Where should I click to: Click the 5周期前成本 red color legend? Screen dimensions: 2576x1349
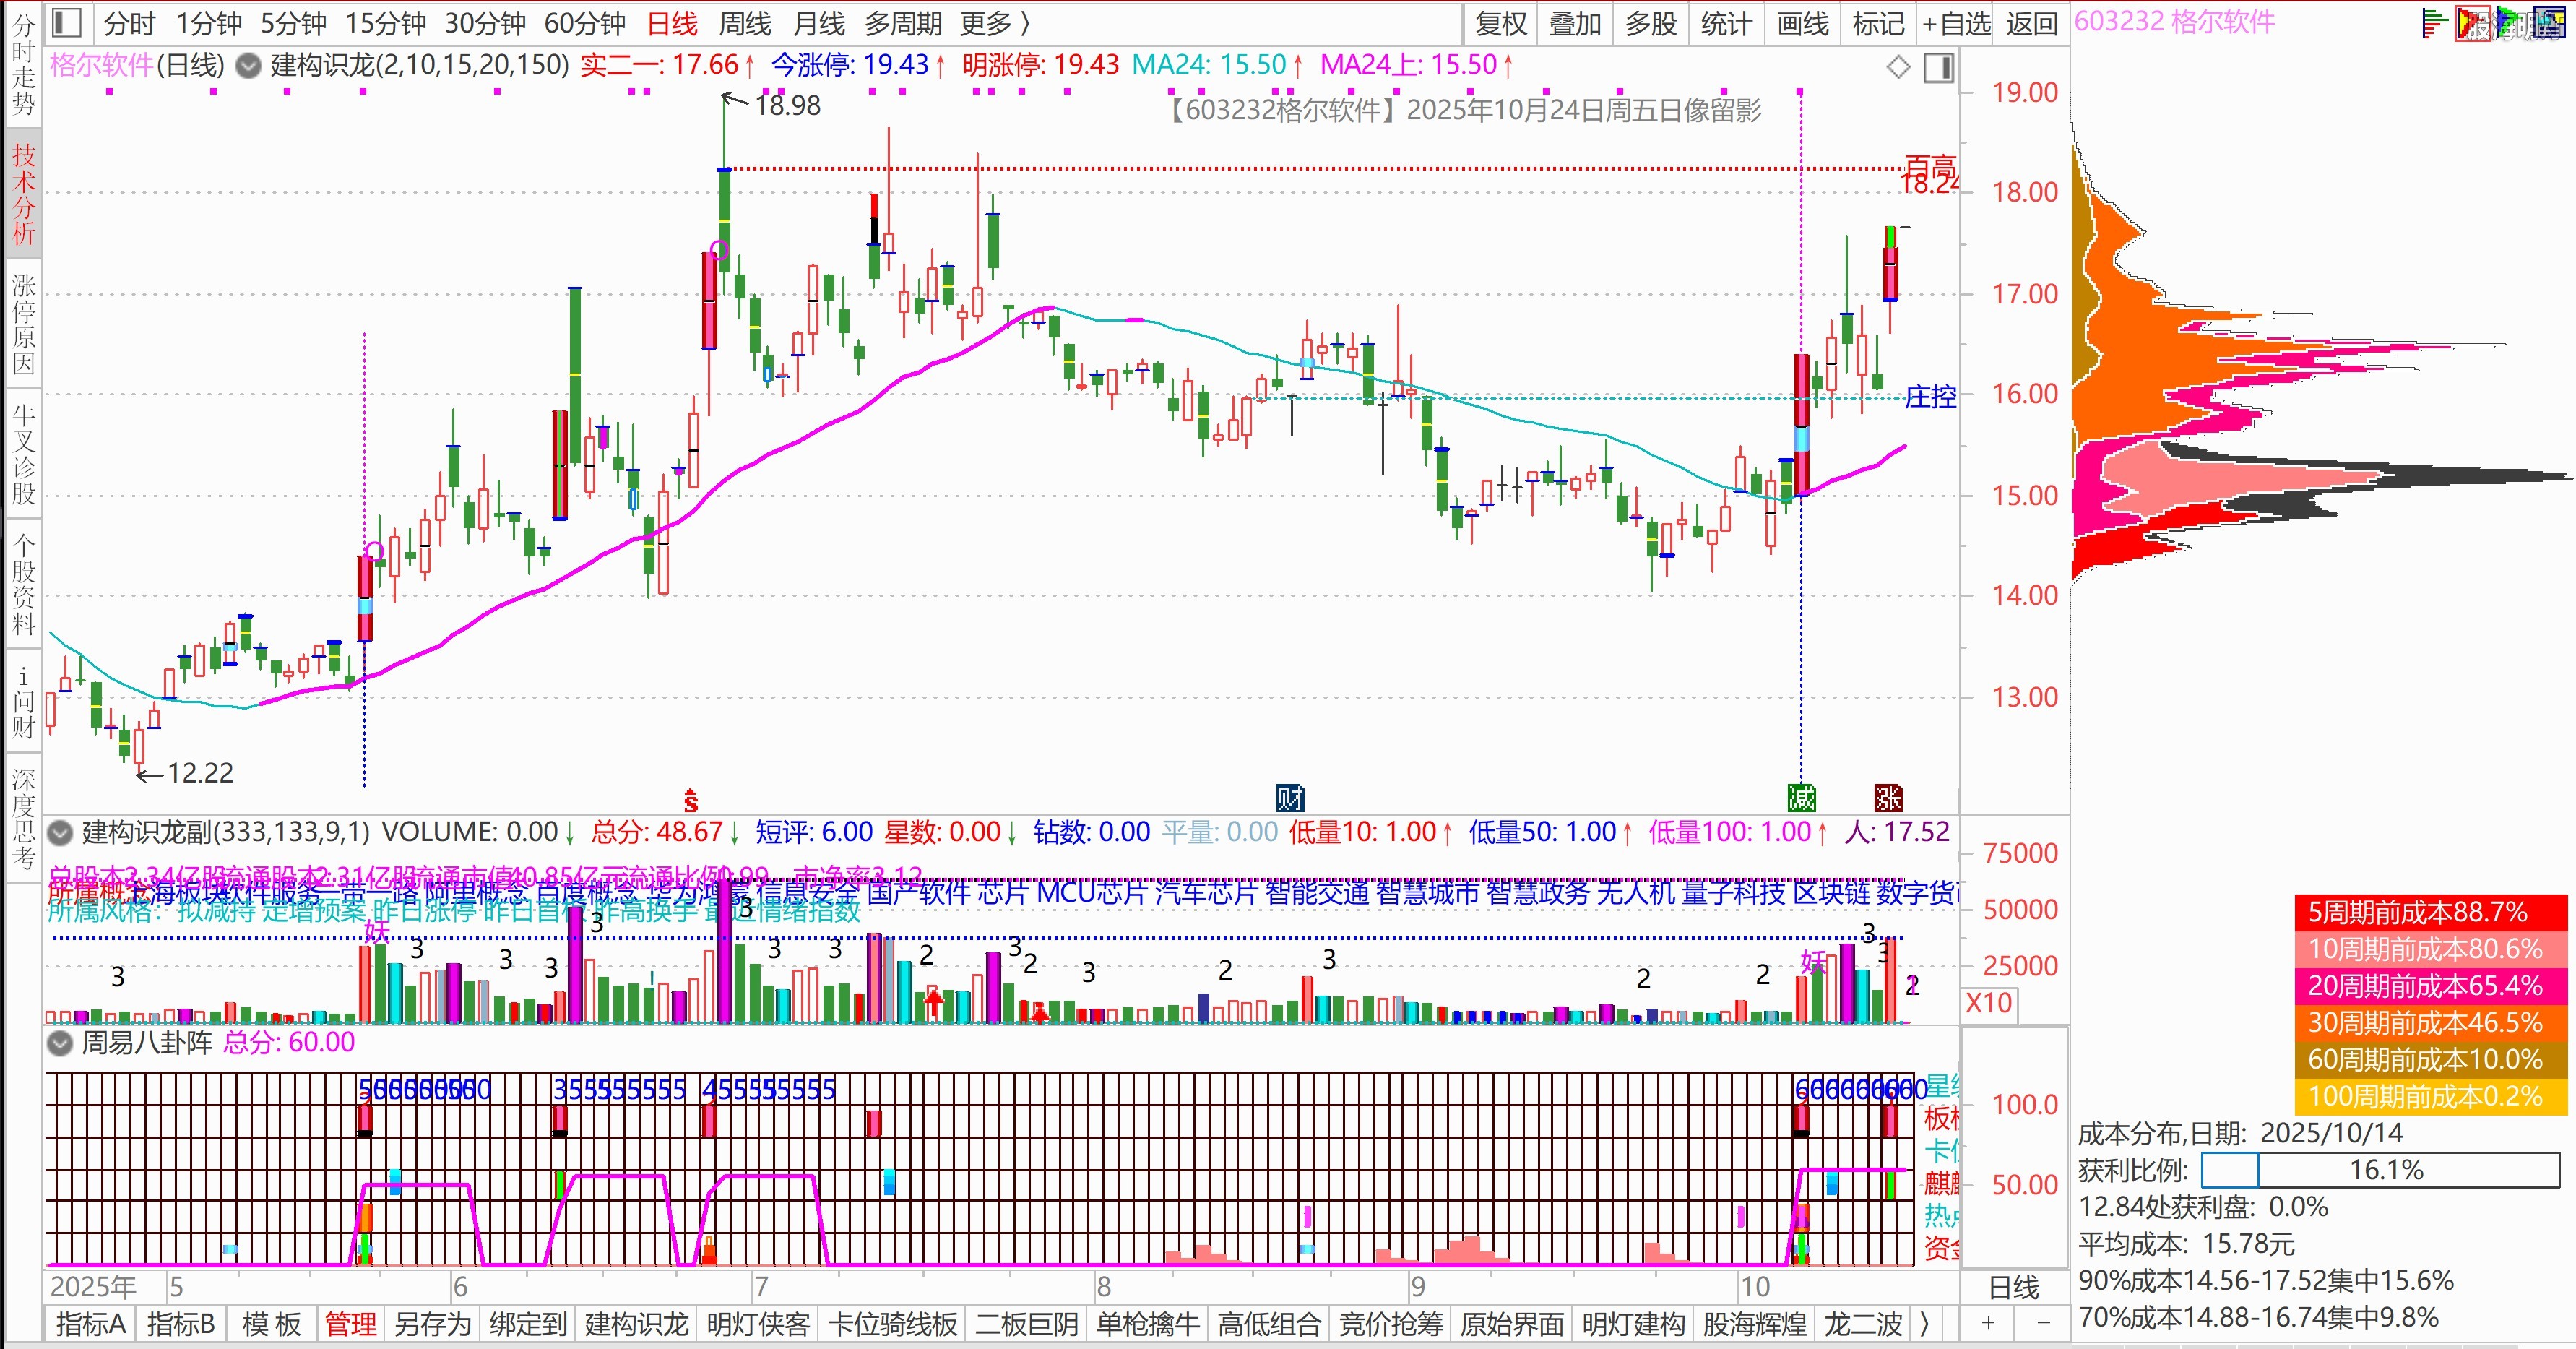(2429, 912)
